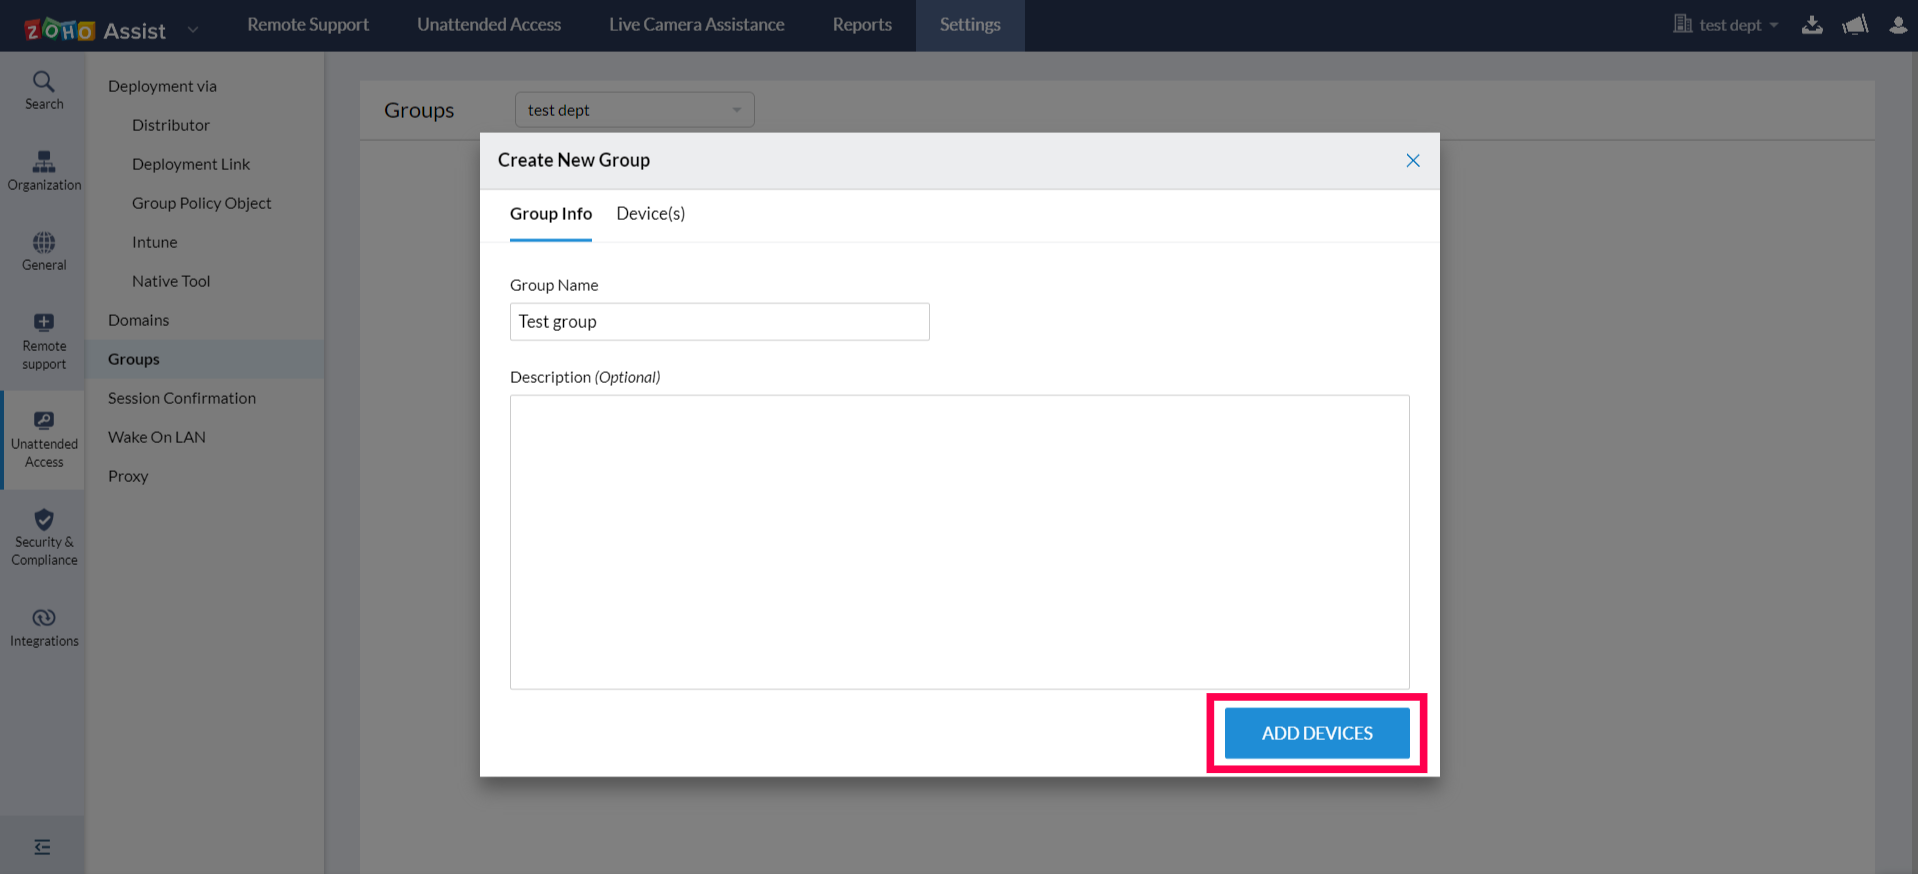The width and height of the screenshot is (1918, 874).
Task: Open the user profile icon
Action: pyautogui.click(x=1898, y=25)
